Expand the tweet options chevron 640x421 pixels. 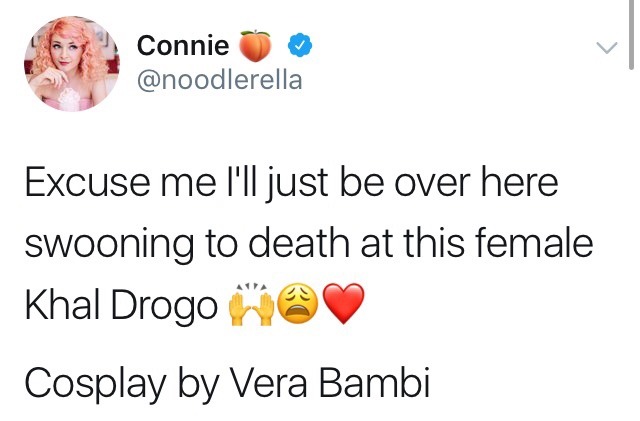pos(606,48)
